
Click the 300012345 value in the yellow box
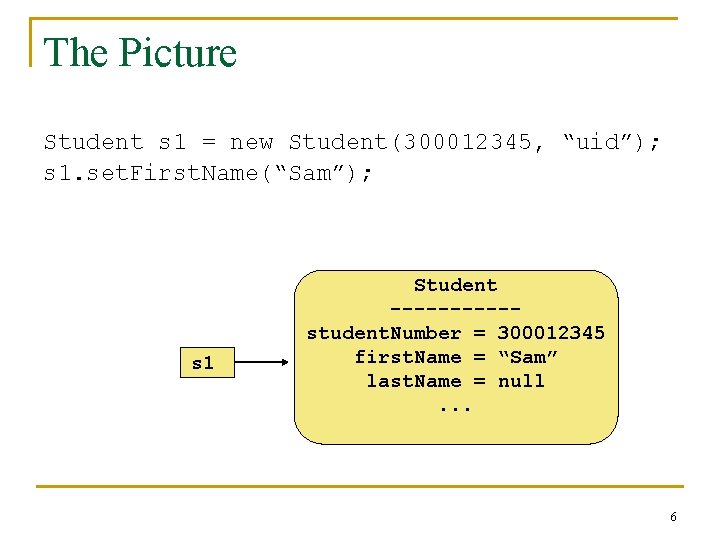(x=551, y=333)
